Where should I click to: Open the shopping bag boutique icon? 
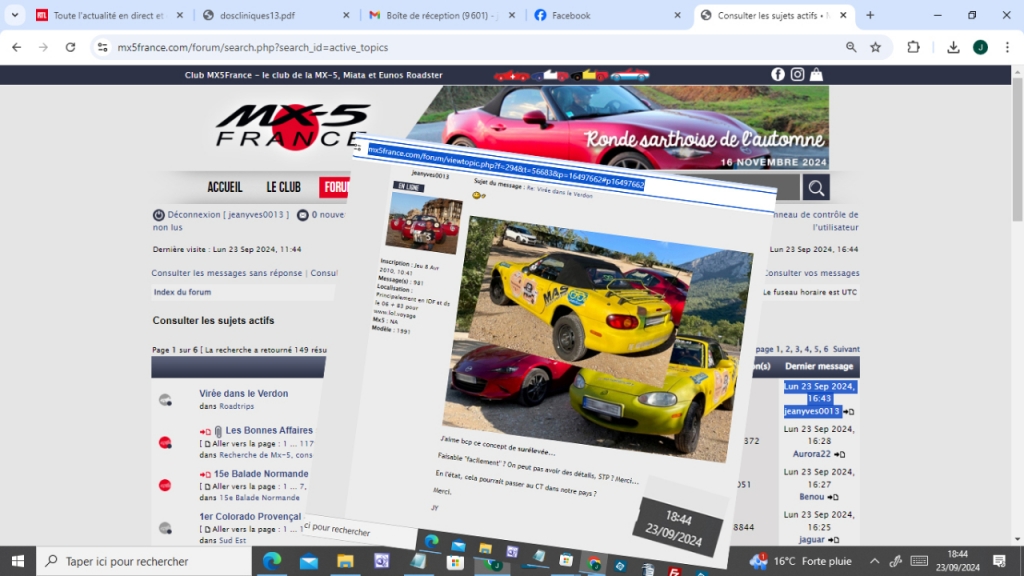point(816,74)
